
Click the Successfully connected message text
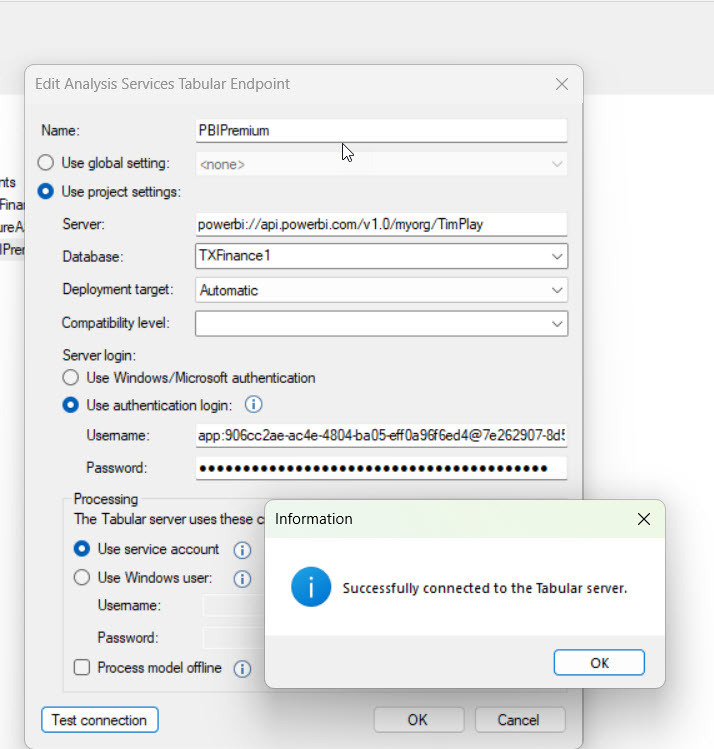click(x=484, y=588)
